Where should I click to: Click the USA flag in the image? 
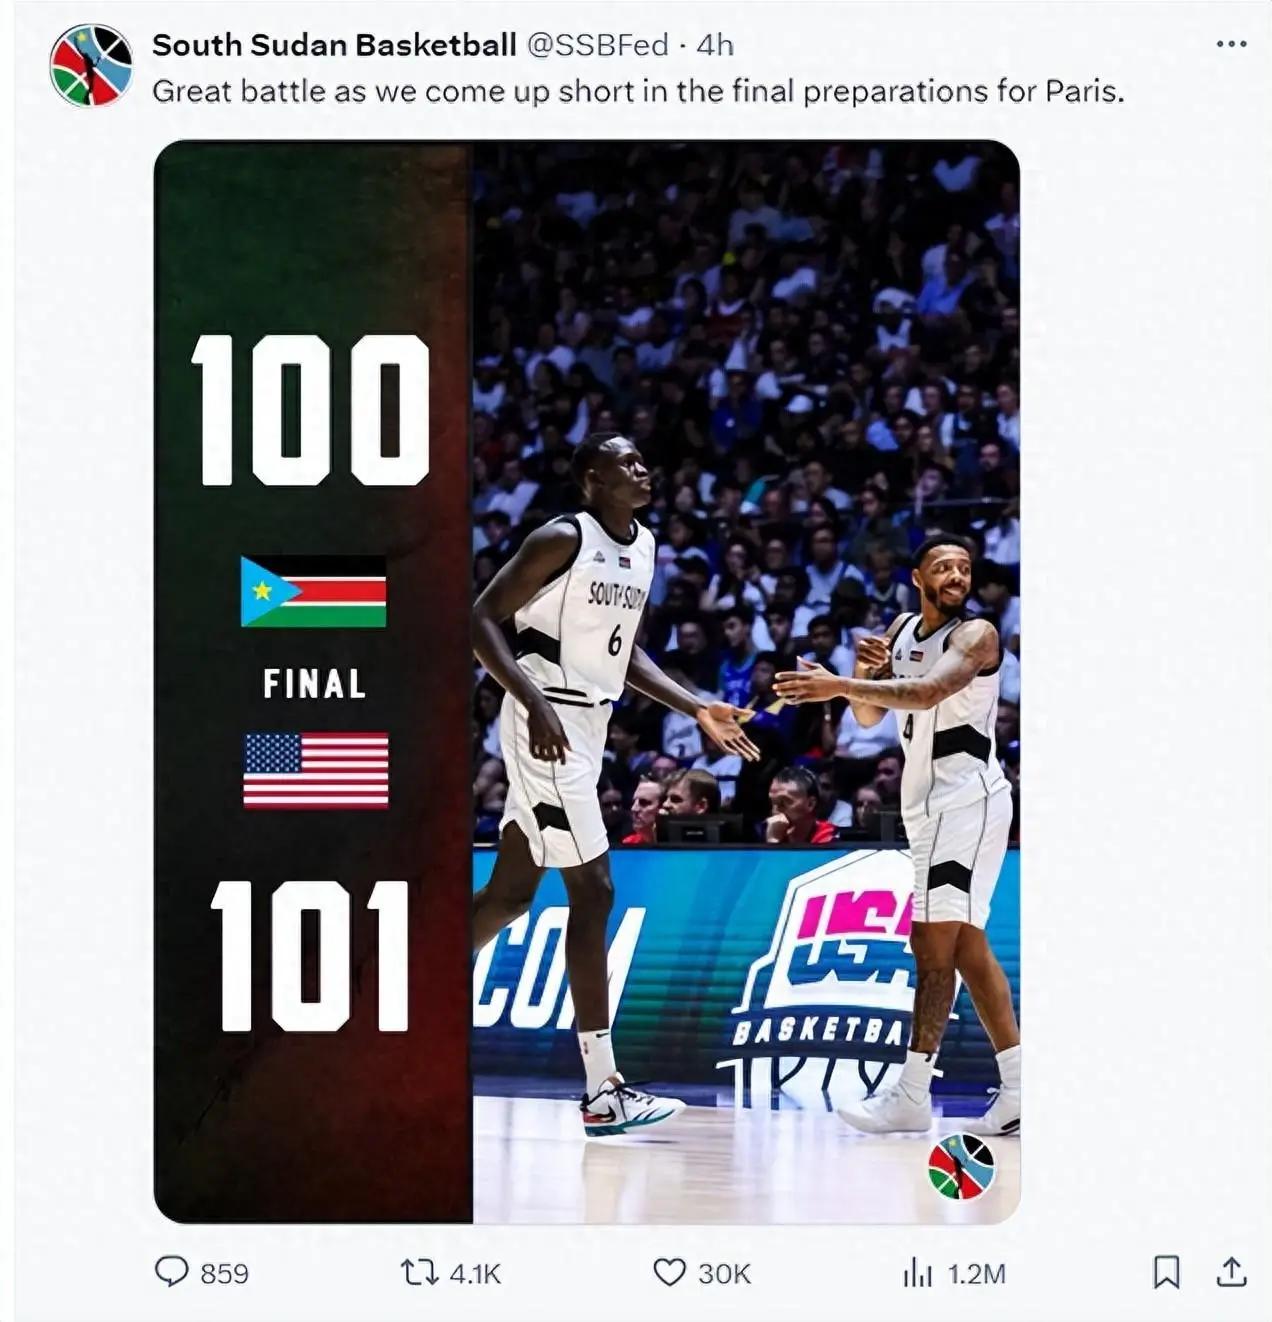point(316,770)
